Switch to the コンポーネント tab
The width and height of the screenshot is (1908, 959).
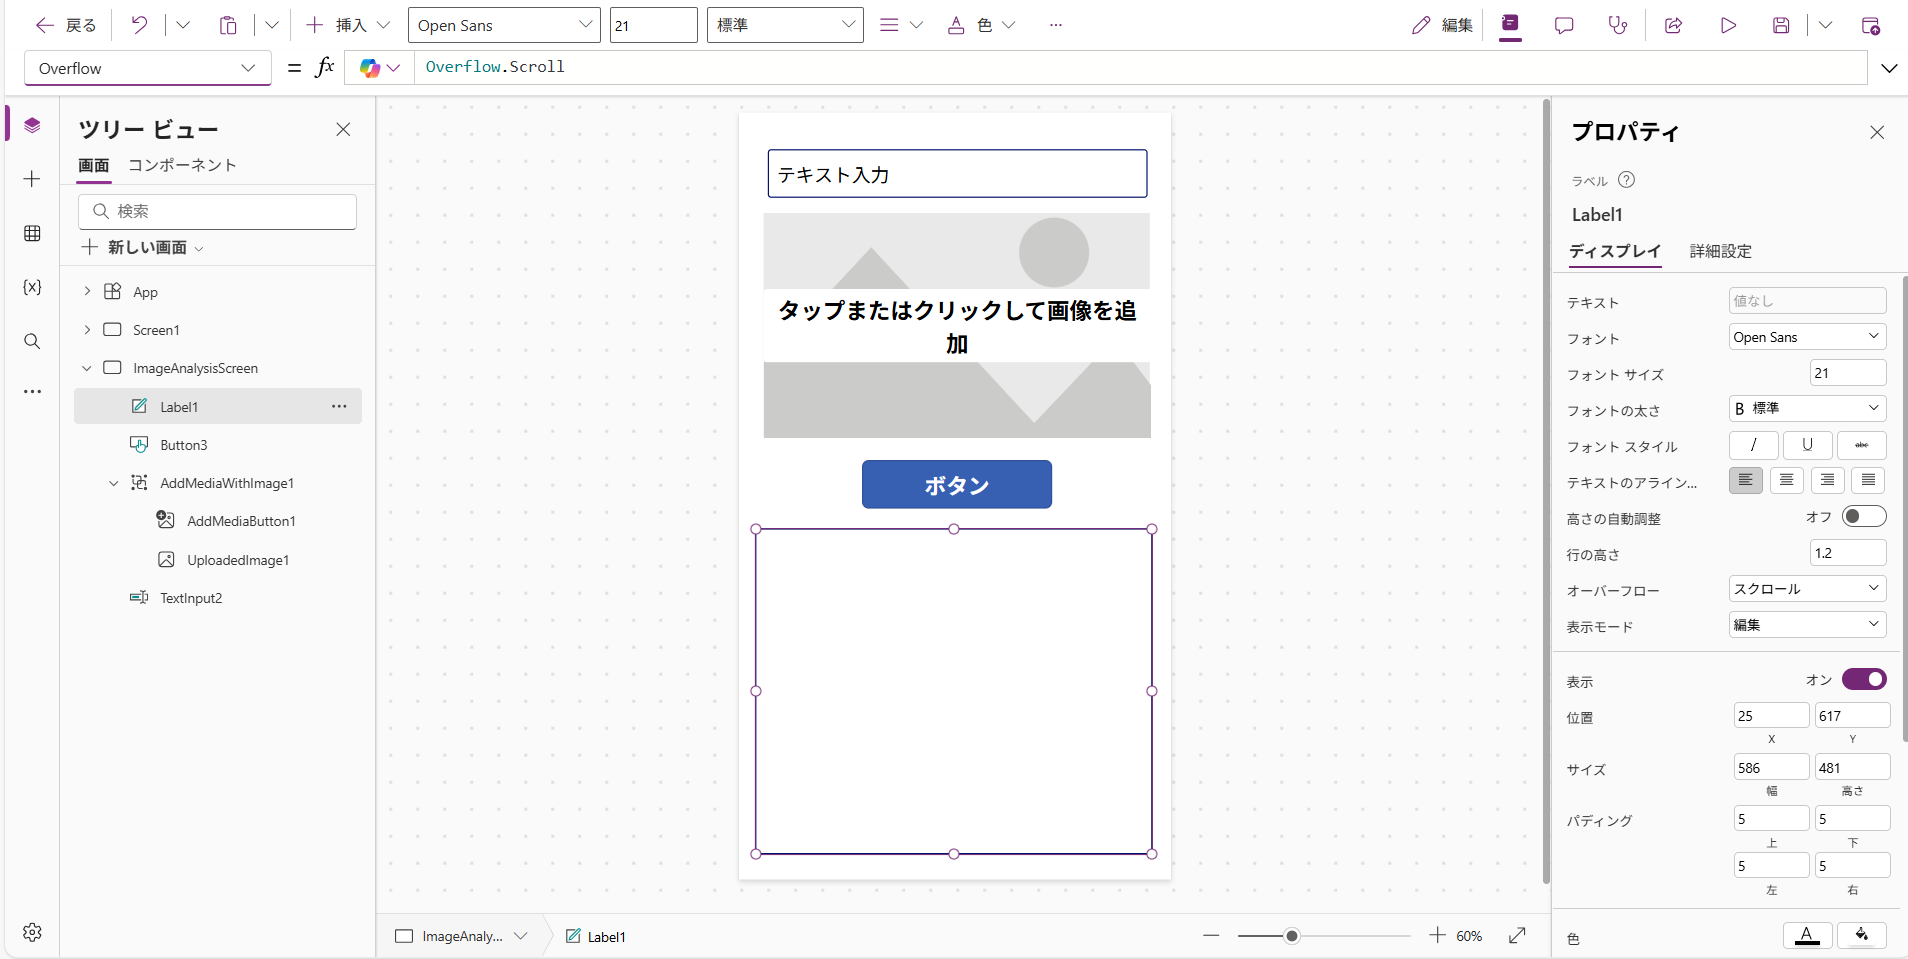point(182,165)
